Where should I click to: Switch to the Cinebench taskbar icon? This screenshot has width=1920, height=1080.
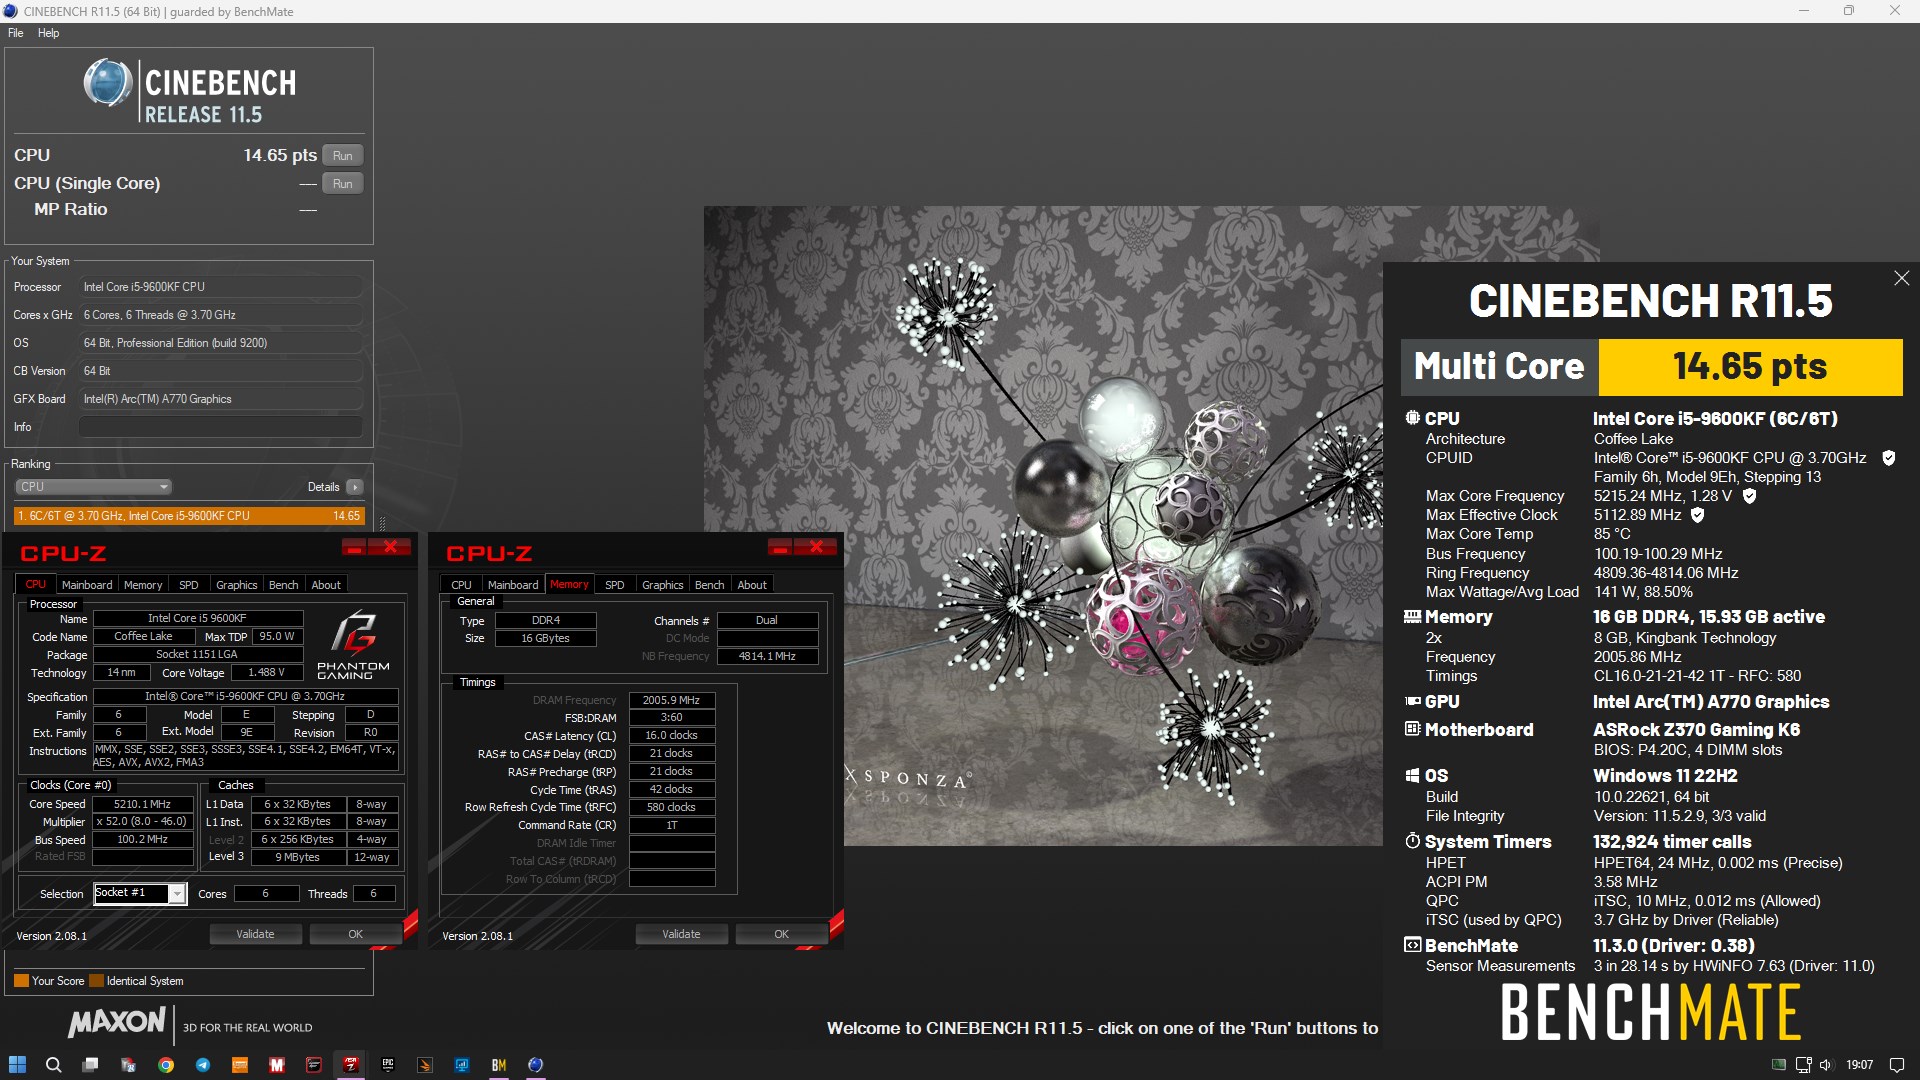pos(536,1065)
